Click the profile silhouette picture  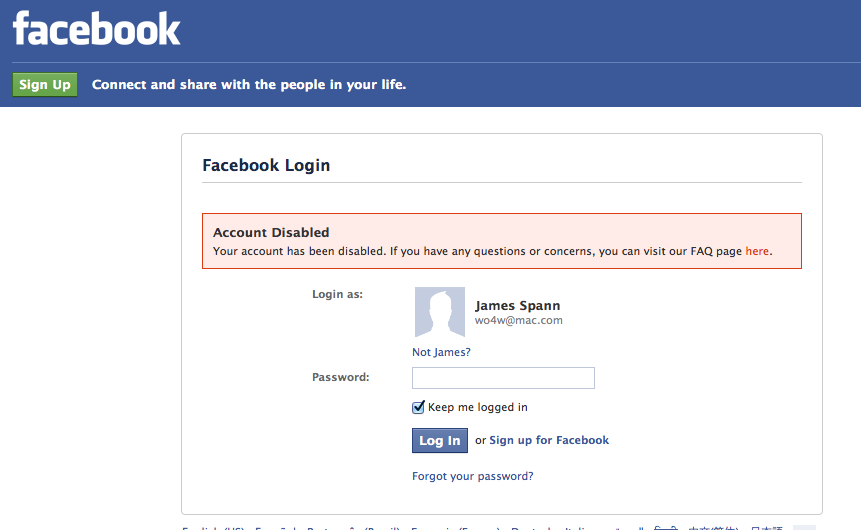tap(440, 312)
